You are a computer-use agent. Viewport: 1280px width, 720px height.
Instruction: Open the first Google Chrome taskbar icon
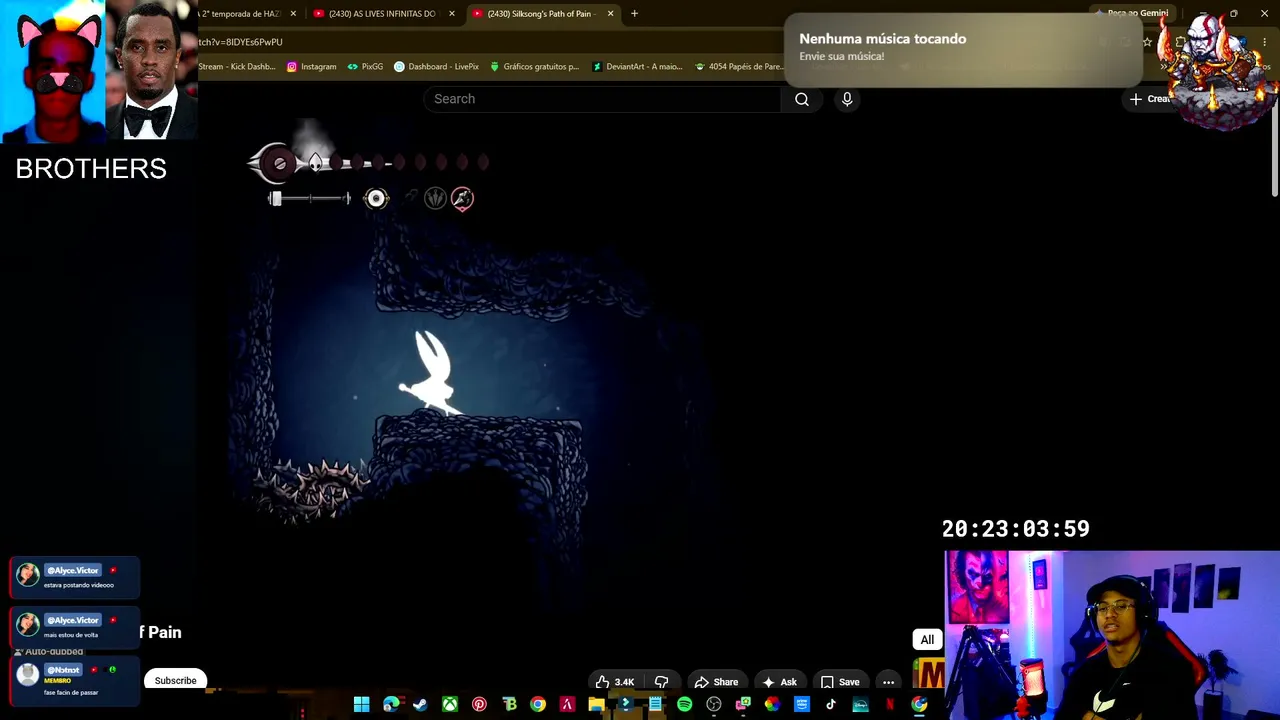538,705
